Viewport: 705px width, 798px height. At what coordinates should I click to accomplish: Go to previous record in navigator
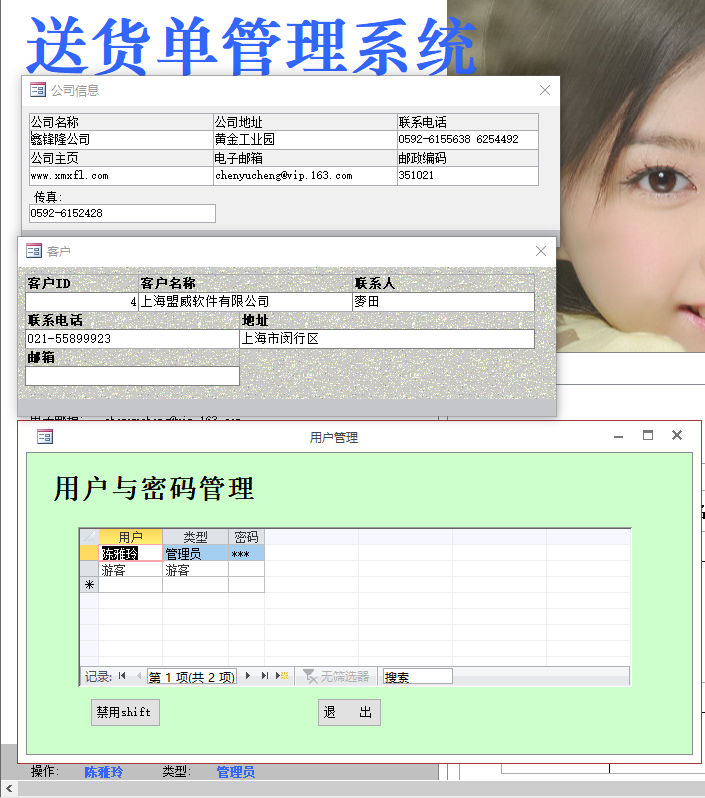pos(138,677)
